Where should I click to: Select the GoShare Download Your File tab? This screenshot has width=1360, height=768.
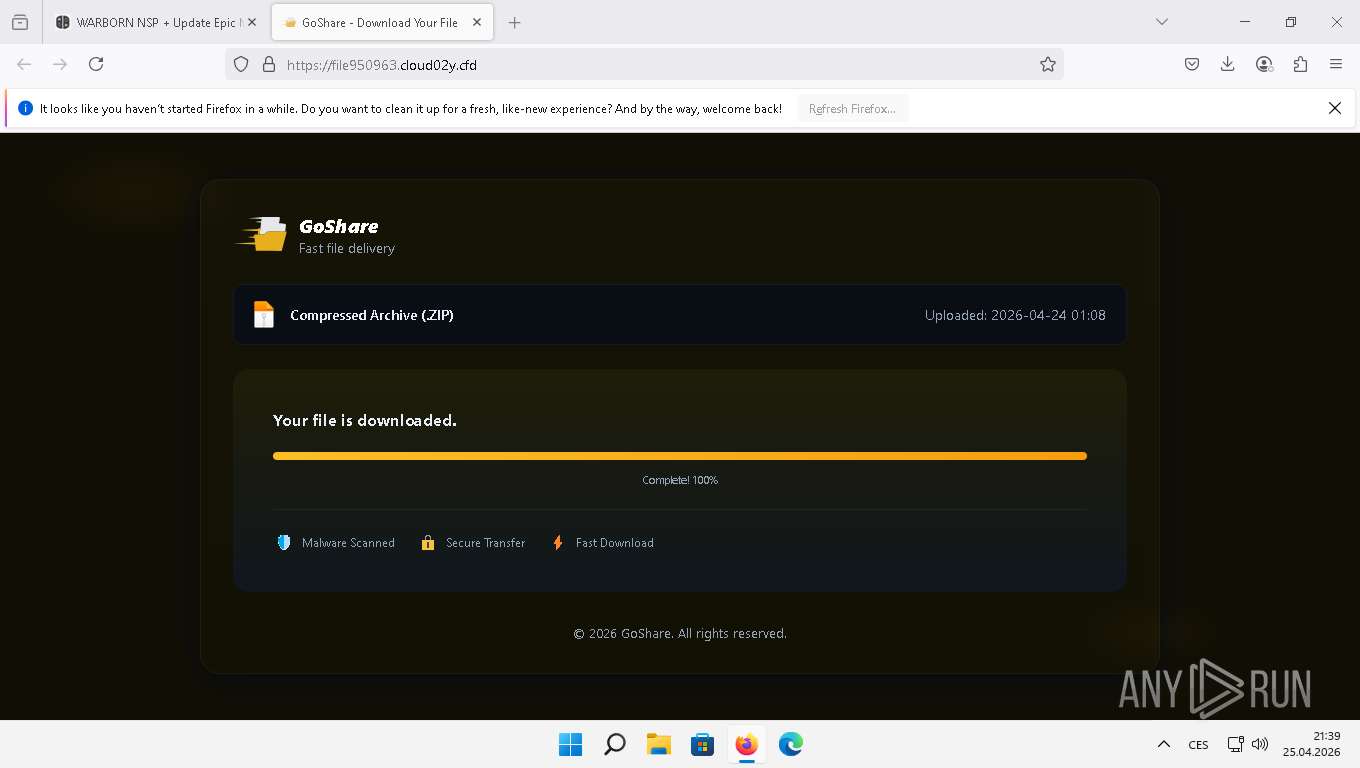point(381,22)
